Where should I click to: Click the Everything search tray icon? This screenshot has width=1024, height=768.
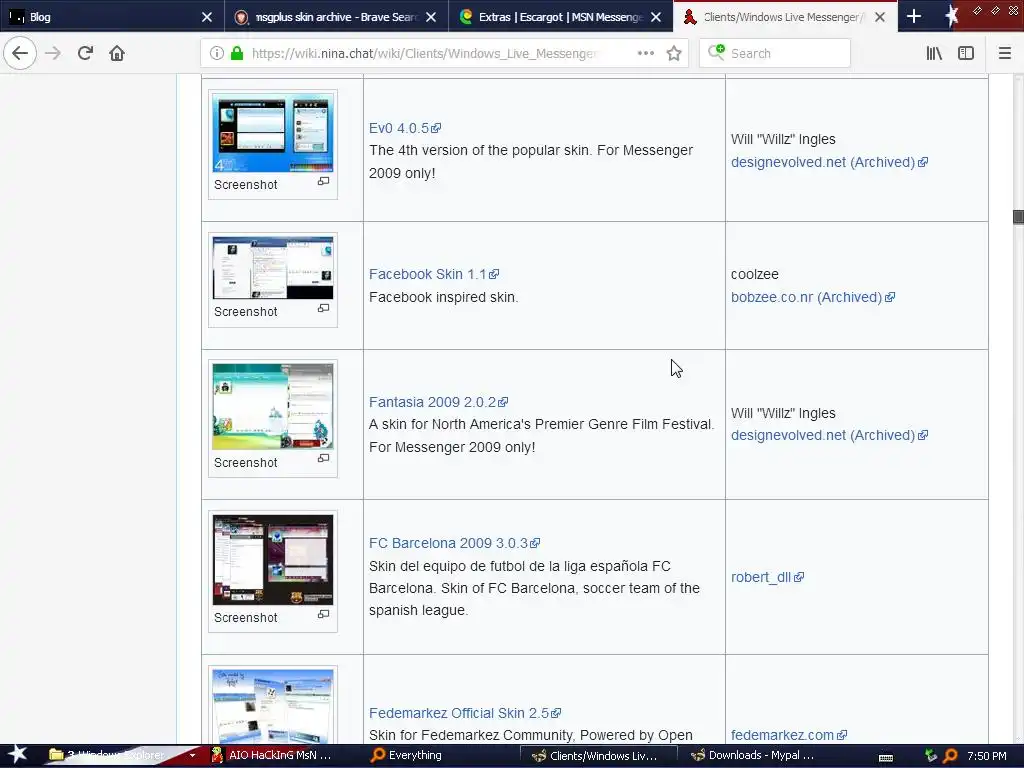[950, 756]
